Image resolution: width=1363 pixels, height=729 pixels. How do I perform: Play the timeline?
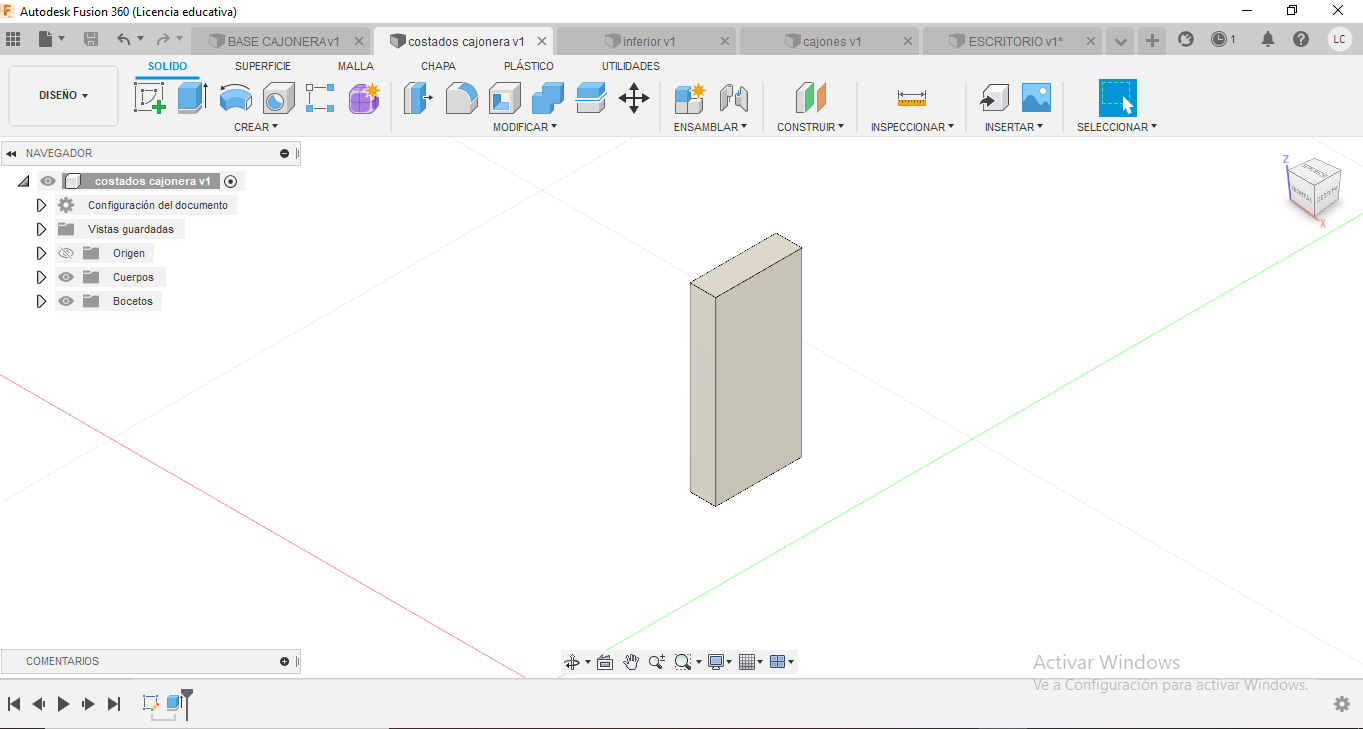(63, 704)
